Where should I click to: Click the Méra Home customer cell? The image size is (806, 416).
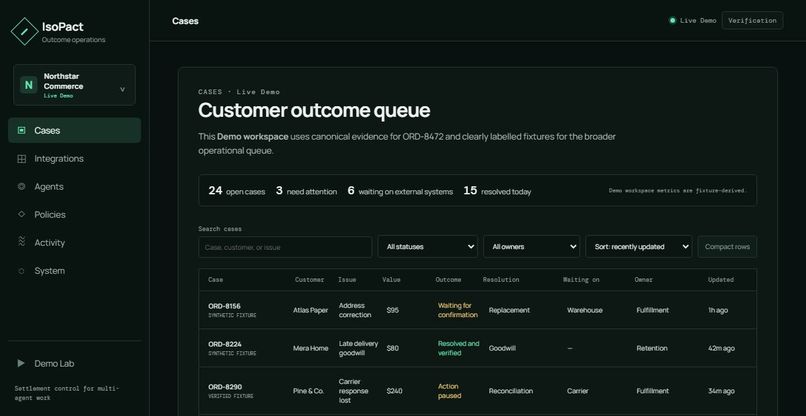click(310, 348)
